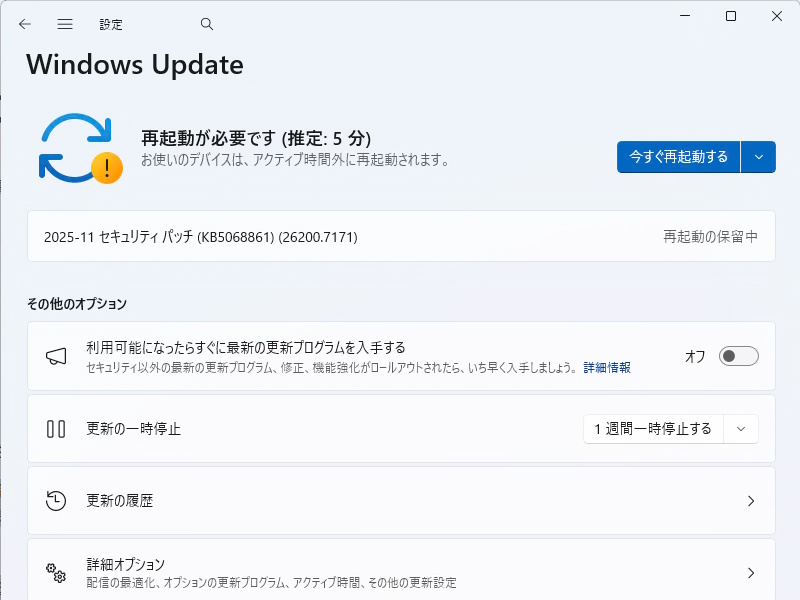Open search from the Settings title bar

pyautogui.click(x=206, y=24)
